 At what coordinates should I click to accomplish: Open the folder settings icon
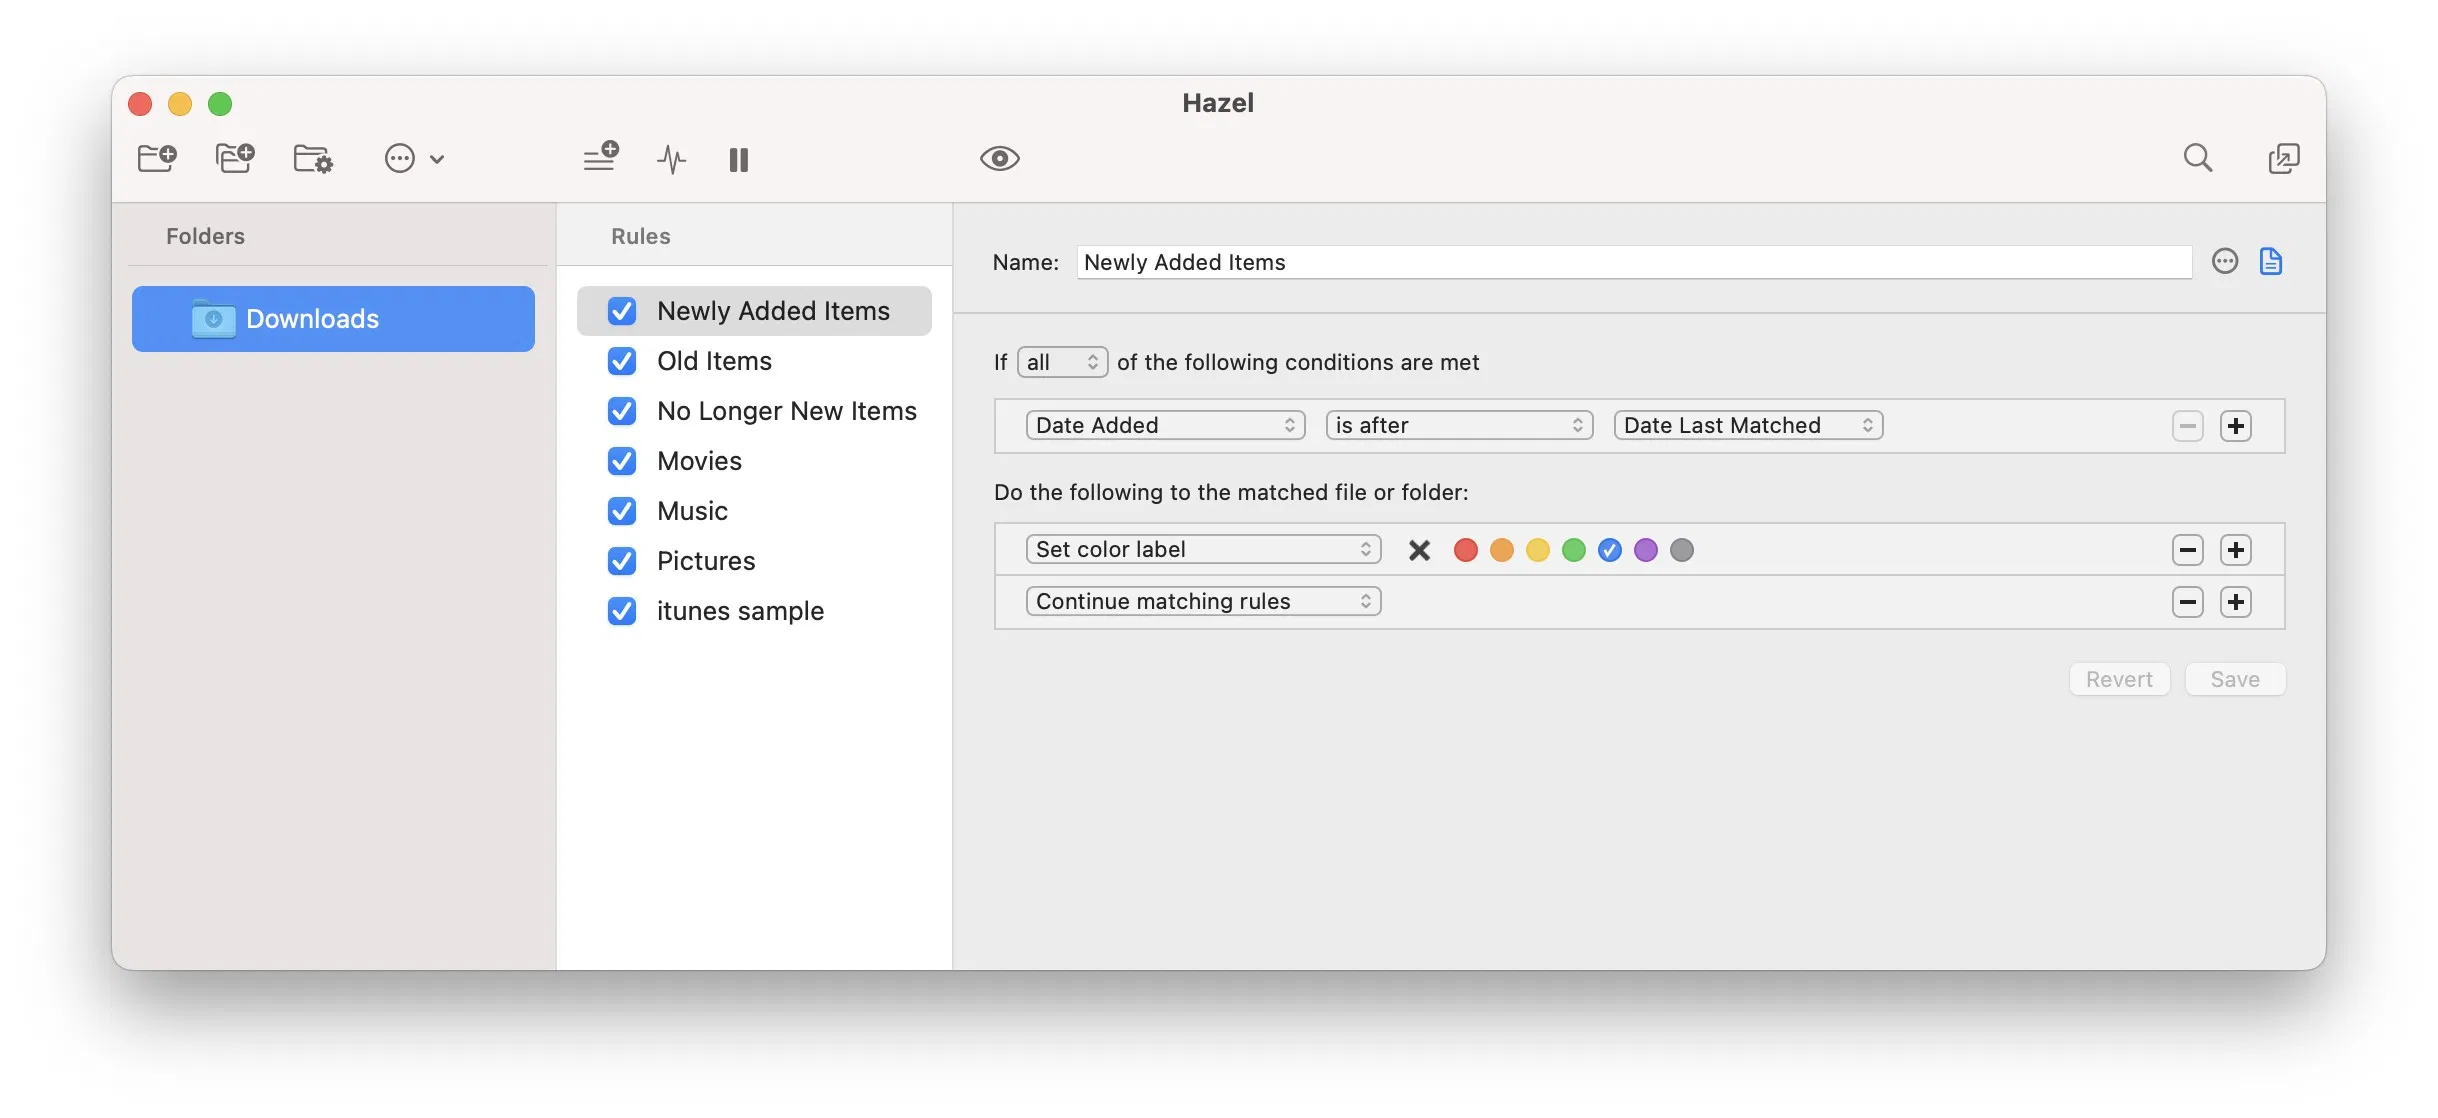click(312, 158)
